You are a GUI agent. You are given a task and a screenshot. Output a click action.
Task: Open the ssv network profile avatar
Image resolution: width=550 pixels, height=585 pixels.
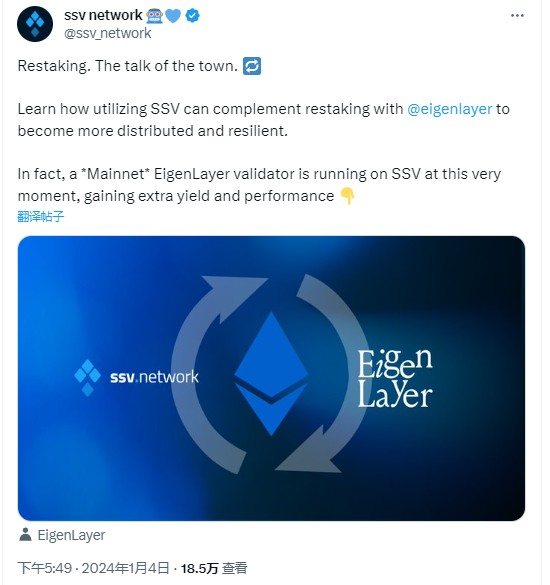click(x=35, y=24)
